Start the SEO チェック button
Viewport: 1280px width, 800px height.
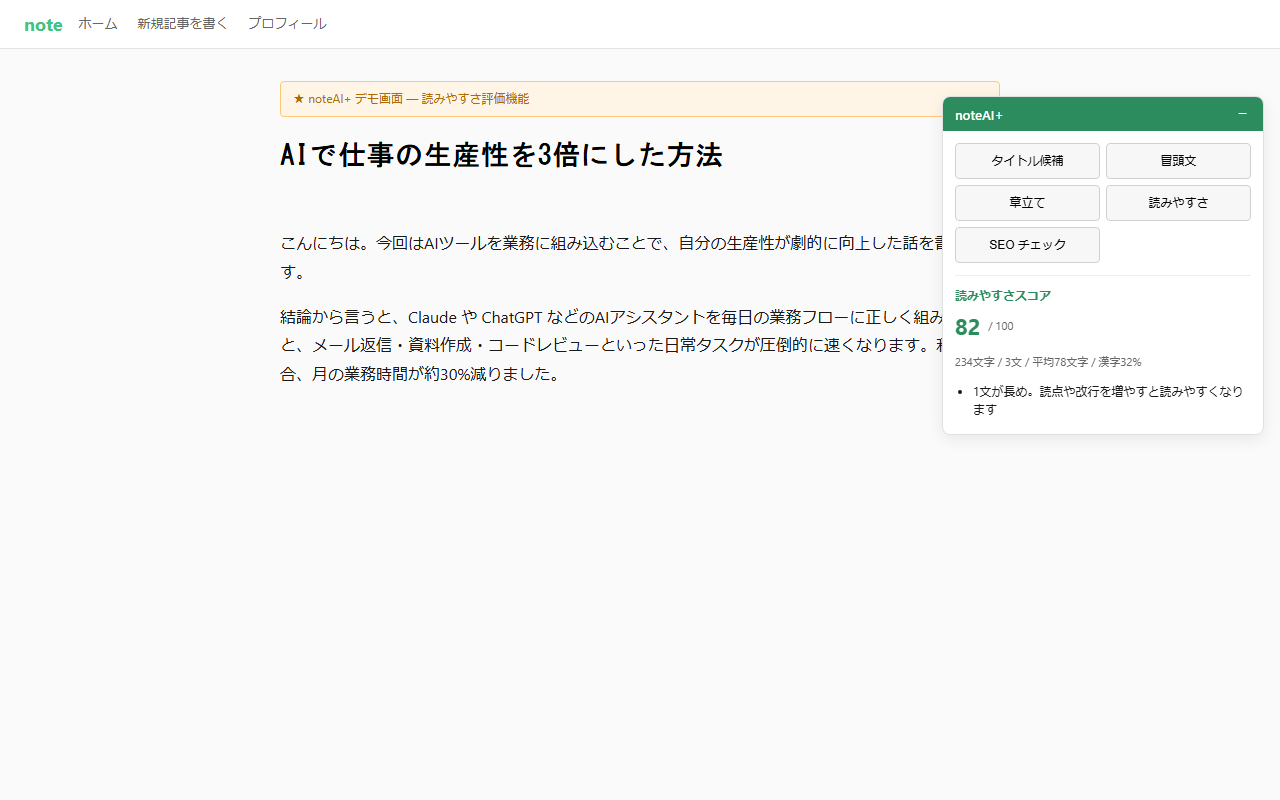pyautogui.click(x=1027, y=245)
